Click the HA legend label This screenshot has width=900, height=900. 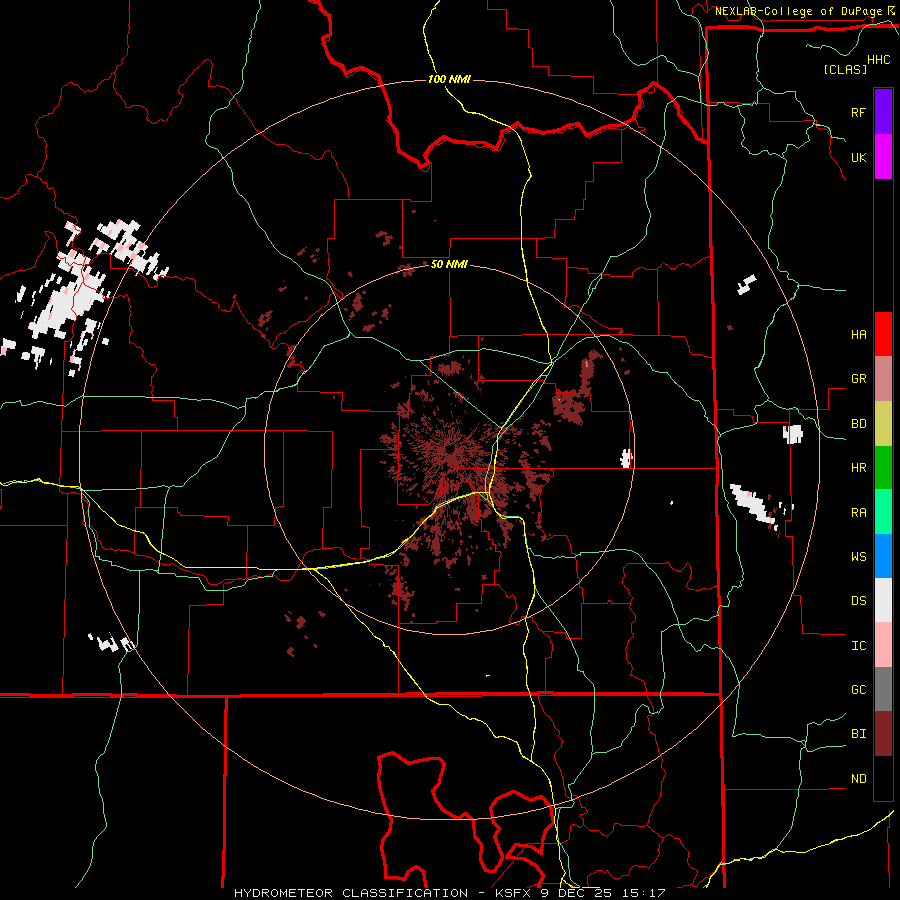click(858, 334)
